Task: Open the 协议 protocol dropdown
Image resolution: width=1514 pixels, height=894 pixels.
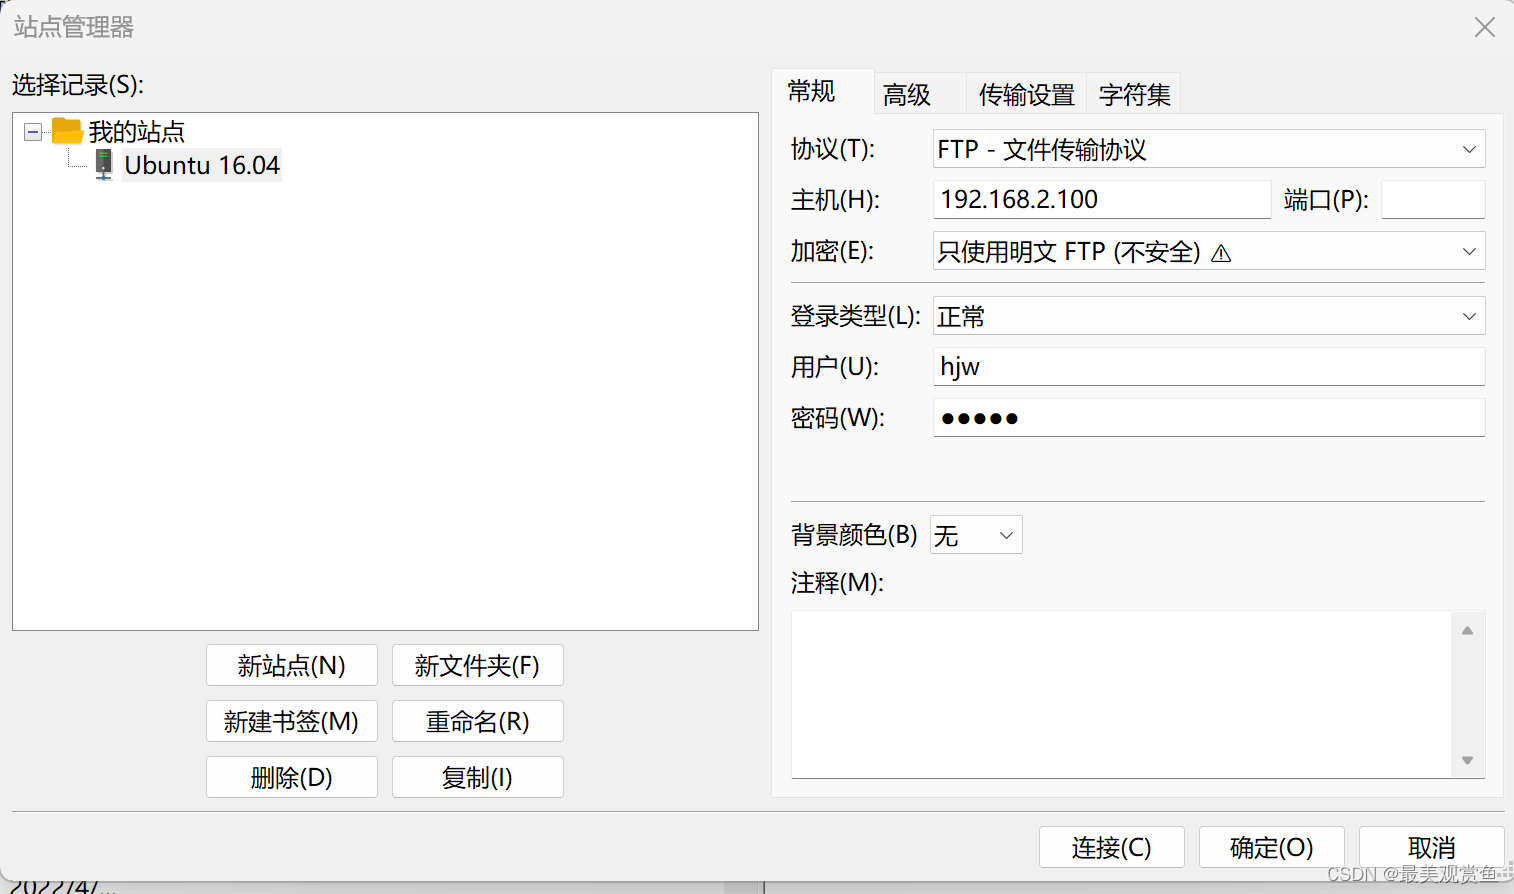Action: pos(1209,149)
